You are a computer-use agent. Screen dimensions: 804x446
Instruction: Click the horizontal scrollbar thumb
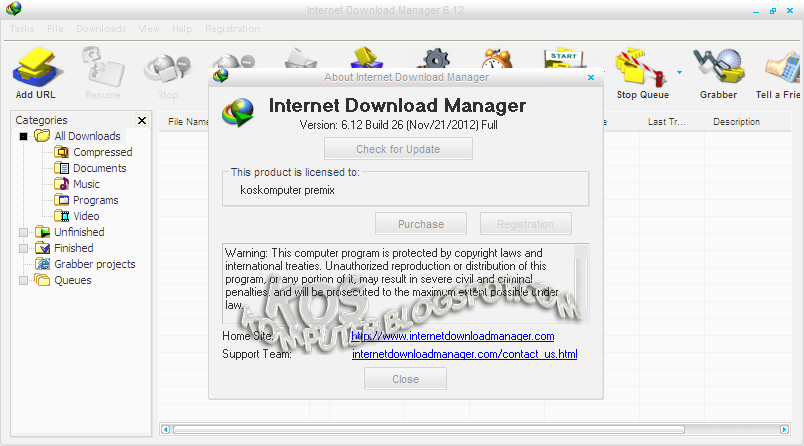tap(429, 430)
